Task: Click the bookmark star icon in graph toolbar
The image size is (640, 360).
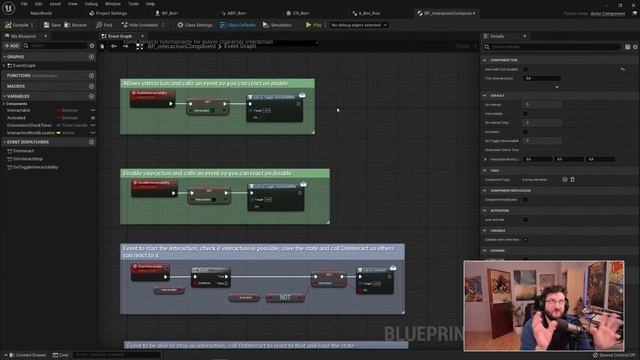Action: click(102, 47)
